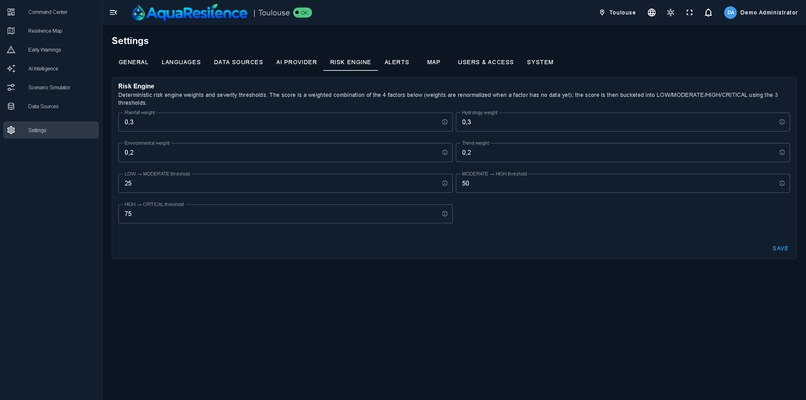This screenshot has height=400, width=806.
Task: Open the USERS & ACCESS tab
Action: pos(486,62)
